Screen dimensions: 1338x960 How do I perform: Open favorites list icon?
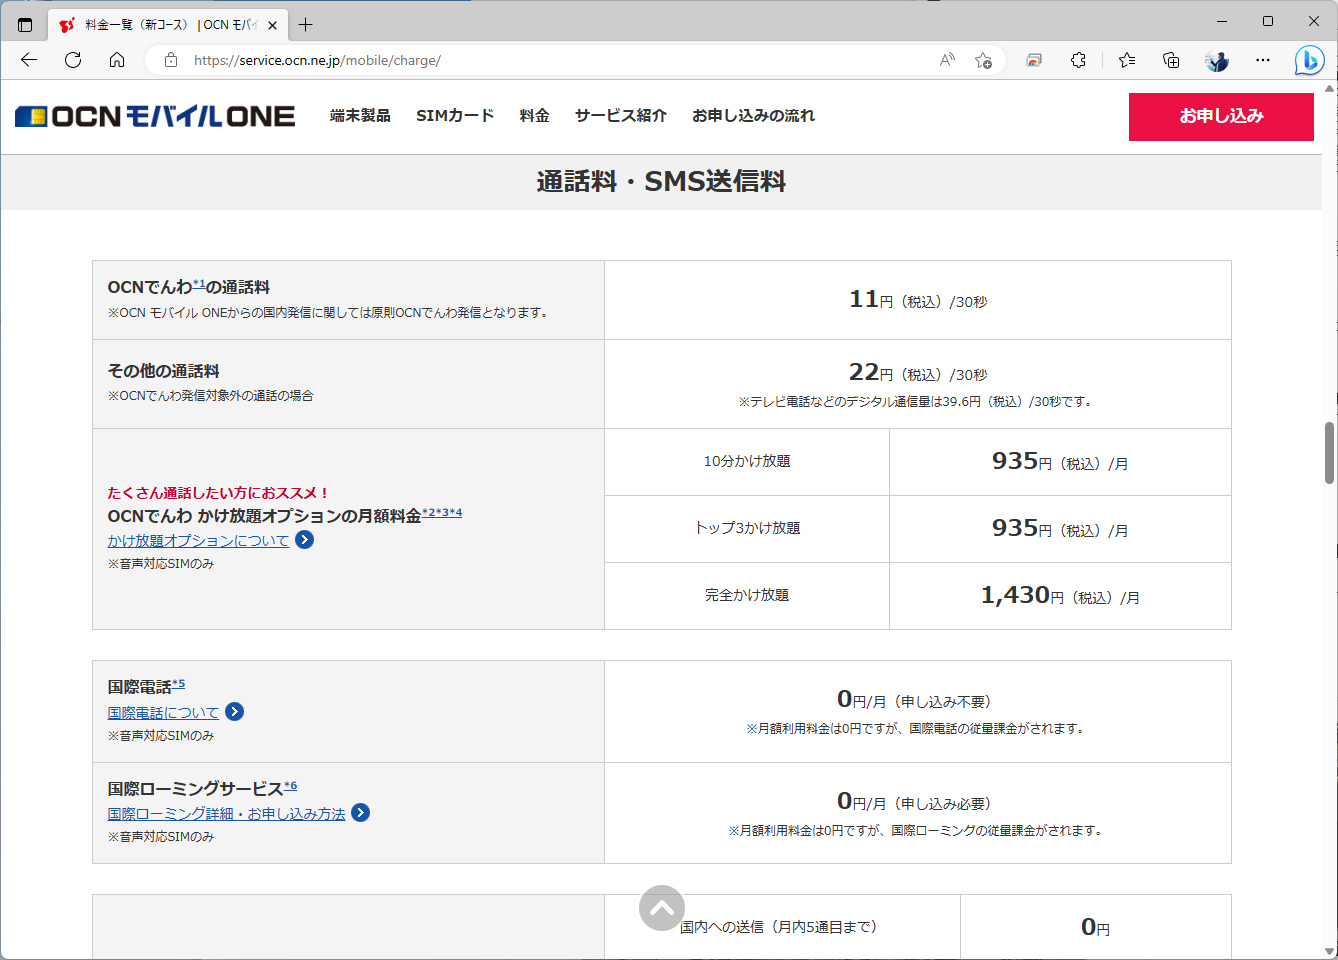click(1127, 60)
